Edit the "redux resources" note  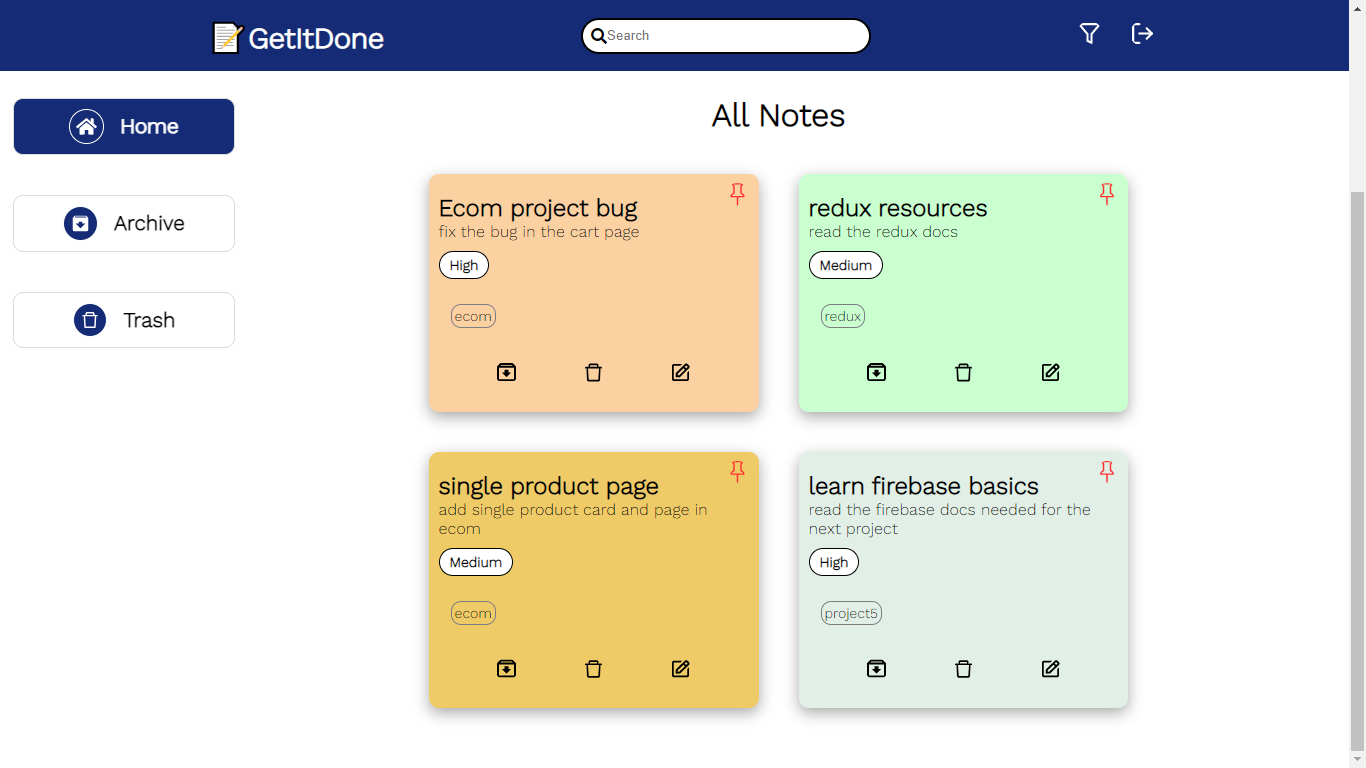1050,372
